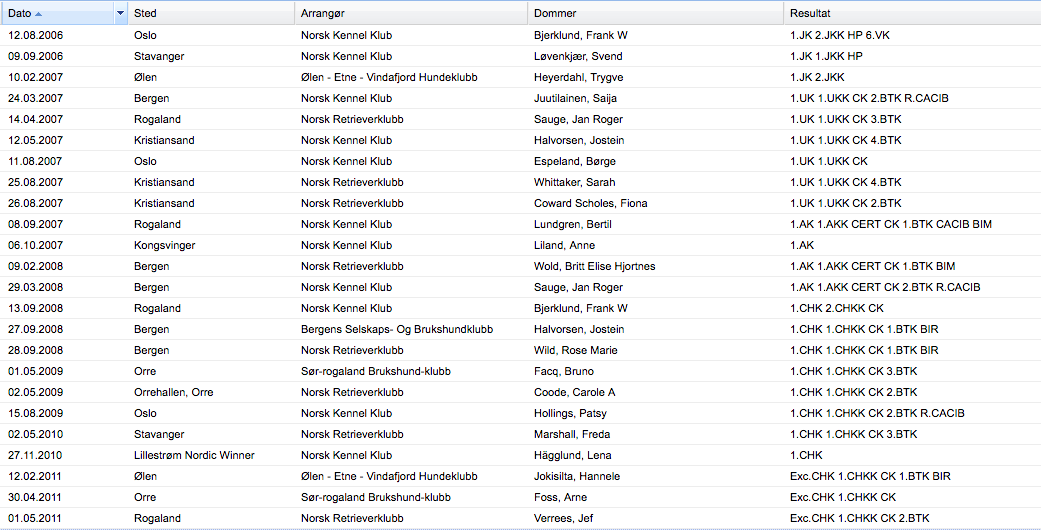This screenshot has height=530, width=1041.
Task: Select the date 01.05.2011
Action: coord(35,518)
